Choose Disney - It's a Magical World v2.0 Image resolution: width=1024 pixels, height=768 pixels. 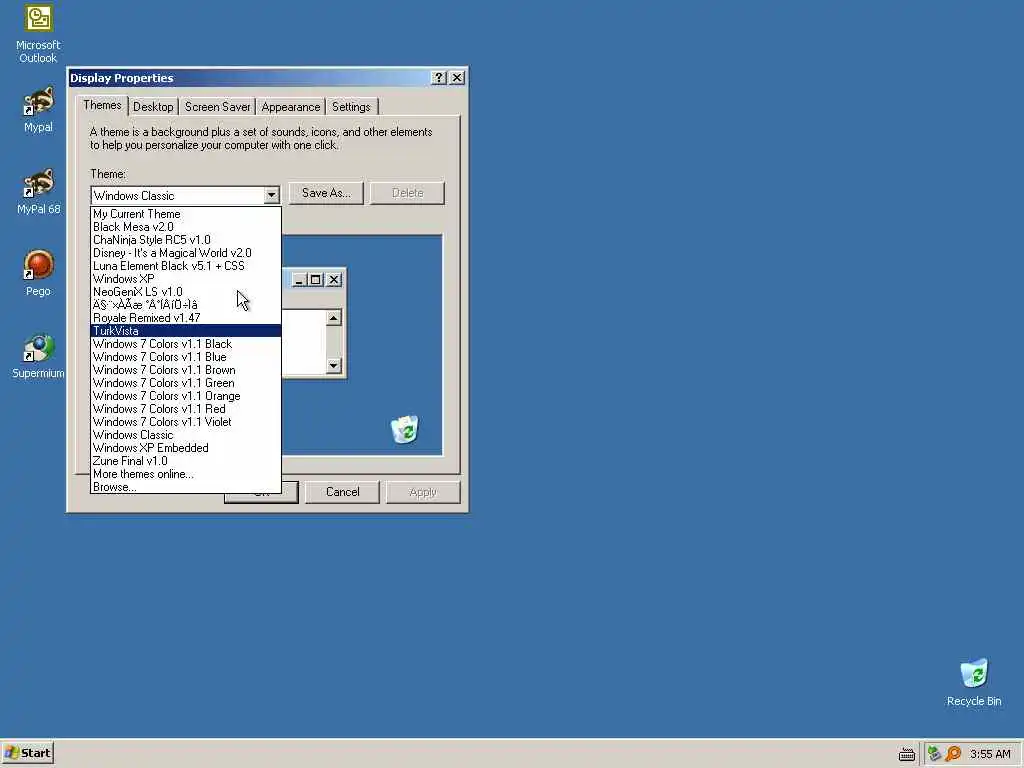coord(185,253)
